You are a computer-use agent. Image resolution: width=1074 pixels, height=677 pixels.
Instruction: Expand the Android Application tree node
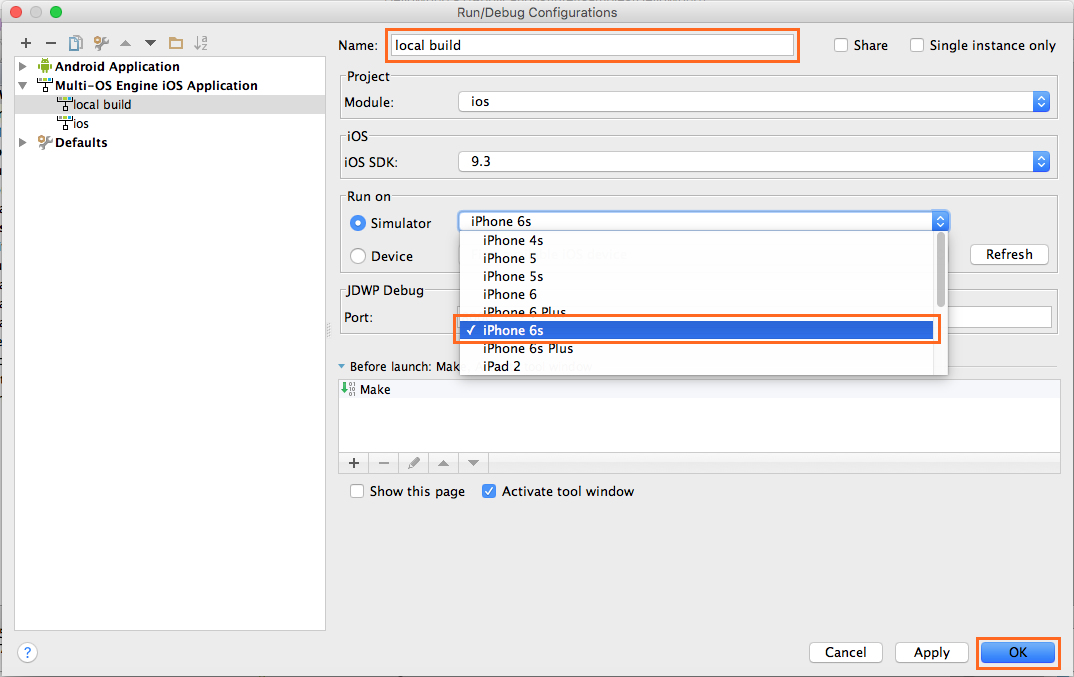pyautogui.click(x=23, y=66)
